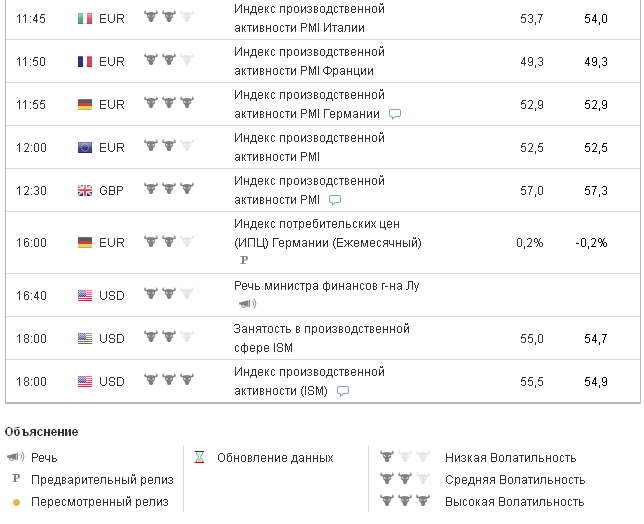Click the UK flag in GBP row
Screen dimensions: 644x524
point(85,190)
